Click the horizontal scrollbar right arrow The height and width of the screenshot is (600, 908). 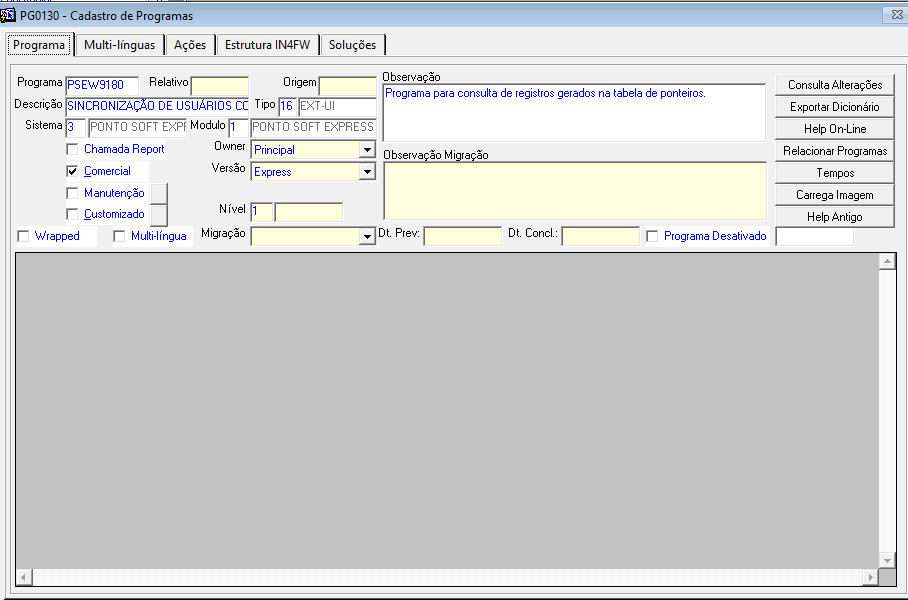pos(870,577)
